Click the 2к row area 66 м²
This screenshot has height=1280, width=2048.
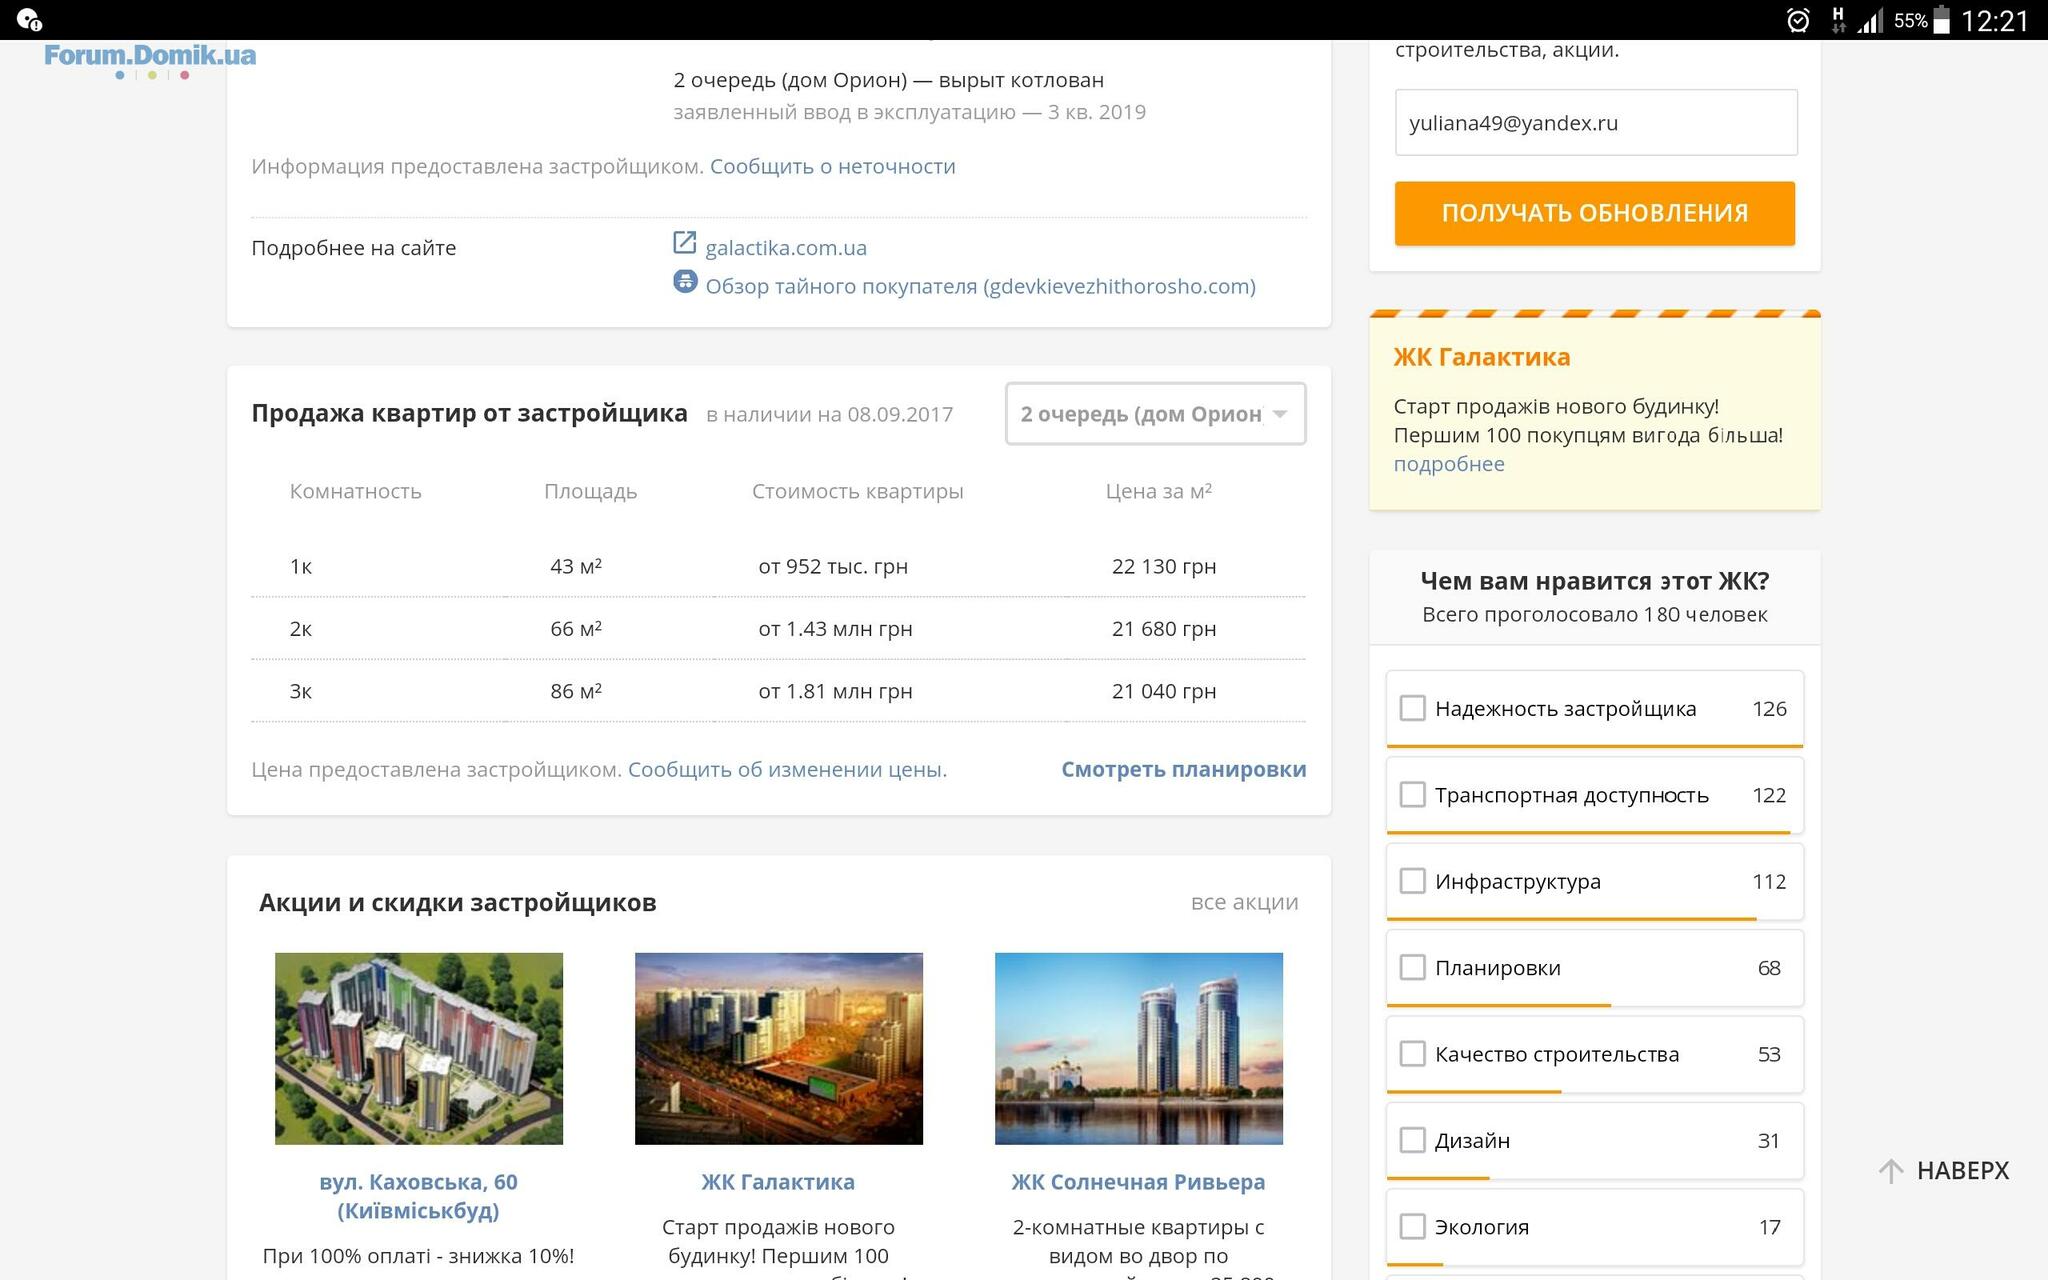click(x=576, y=629)
